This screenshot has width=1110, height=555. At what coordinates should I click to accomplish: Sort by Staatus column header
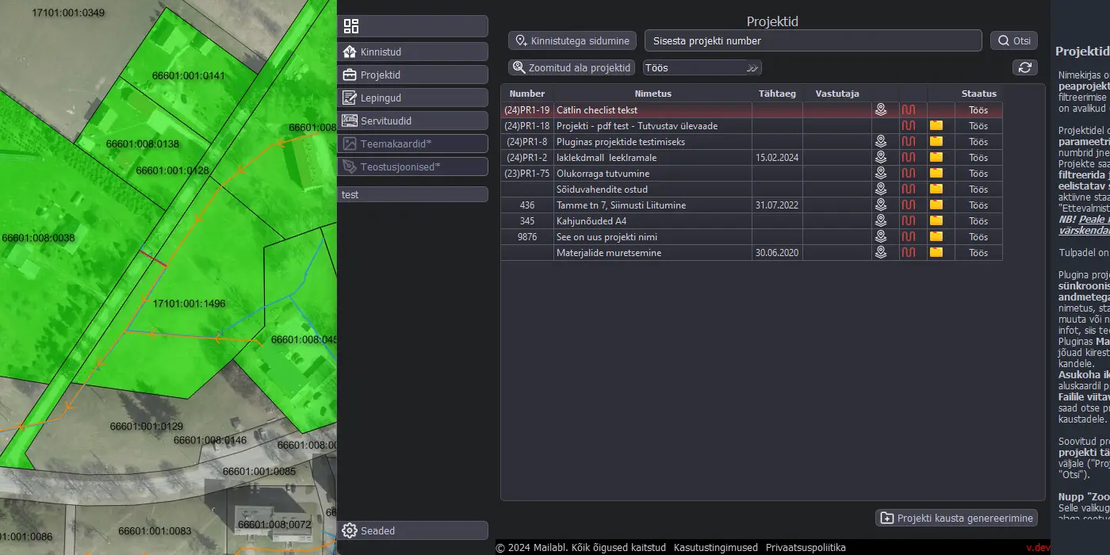[x=979, y=93]
